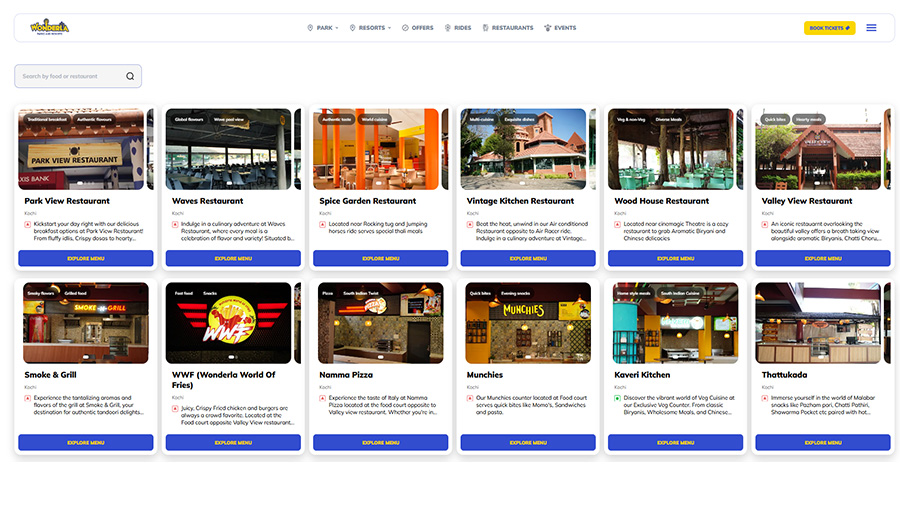900x507 pixels.
Task: Explore menu for Vintage Kitchen Restaurant
Action: pos(528,258)
